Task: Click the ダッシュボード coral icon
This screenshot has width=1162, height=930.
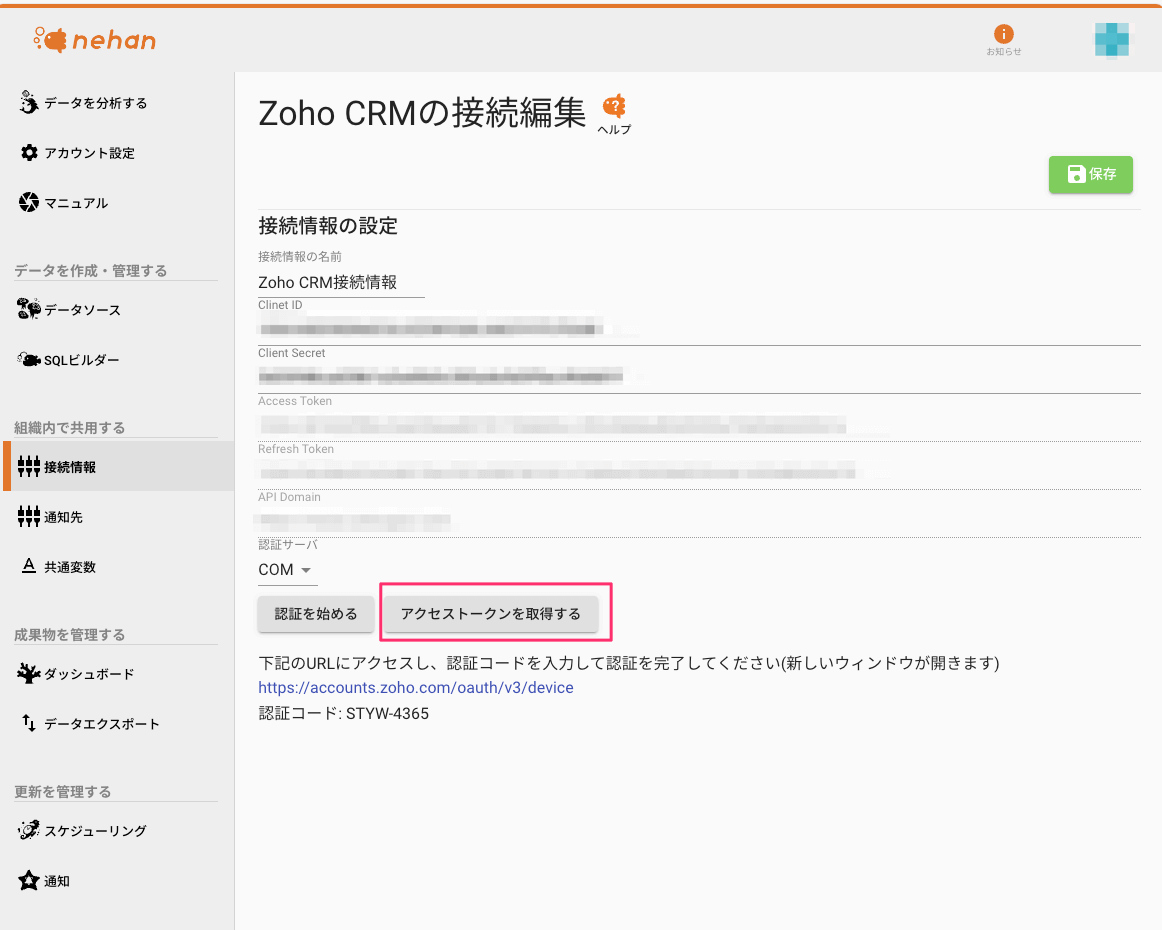Action: 29,674
